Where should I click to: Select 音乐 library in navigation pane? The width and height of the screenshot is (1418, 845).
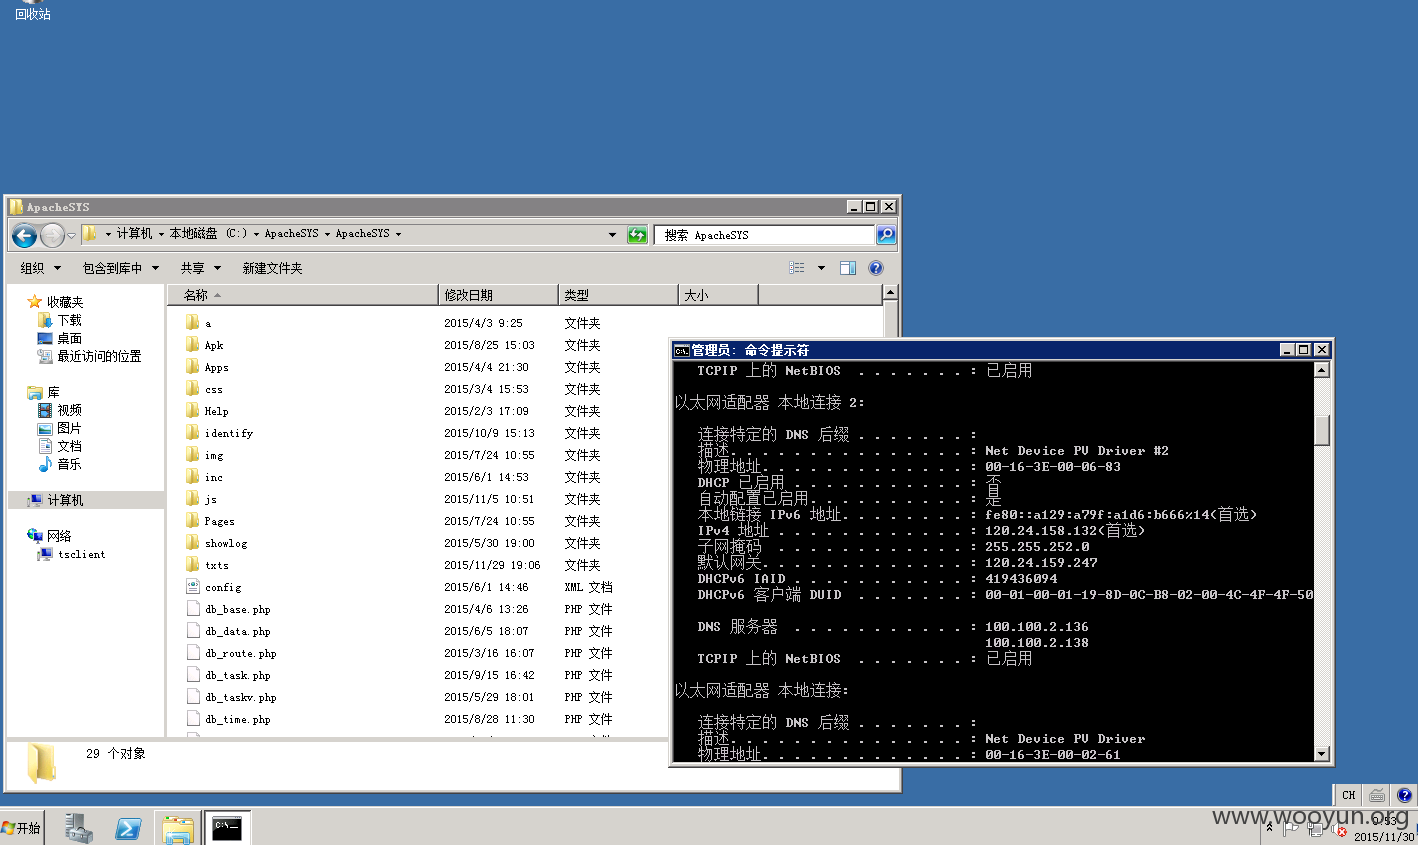point(69,464)
